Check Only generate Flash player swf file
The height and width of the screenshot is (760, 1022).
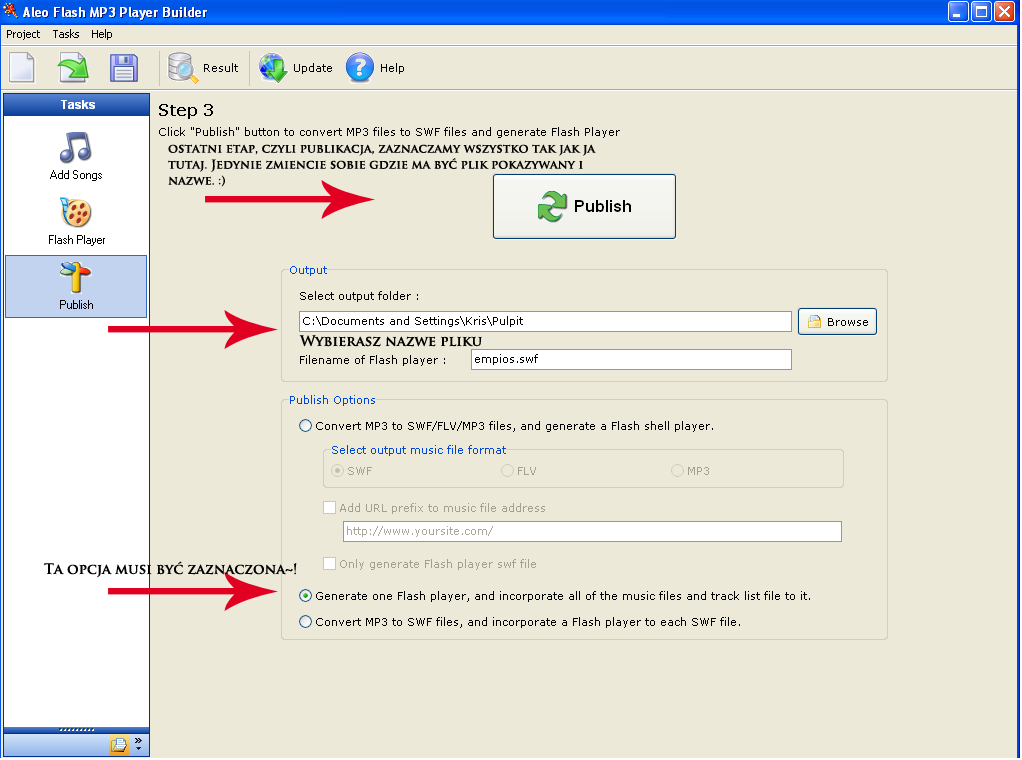pos(330,564)
